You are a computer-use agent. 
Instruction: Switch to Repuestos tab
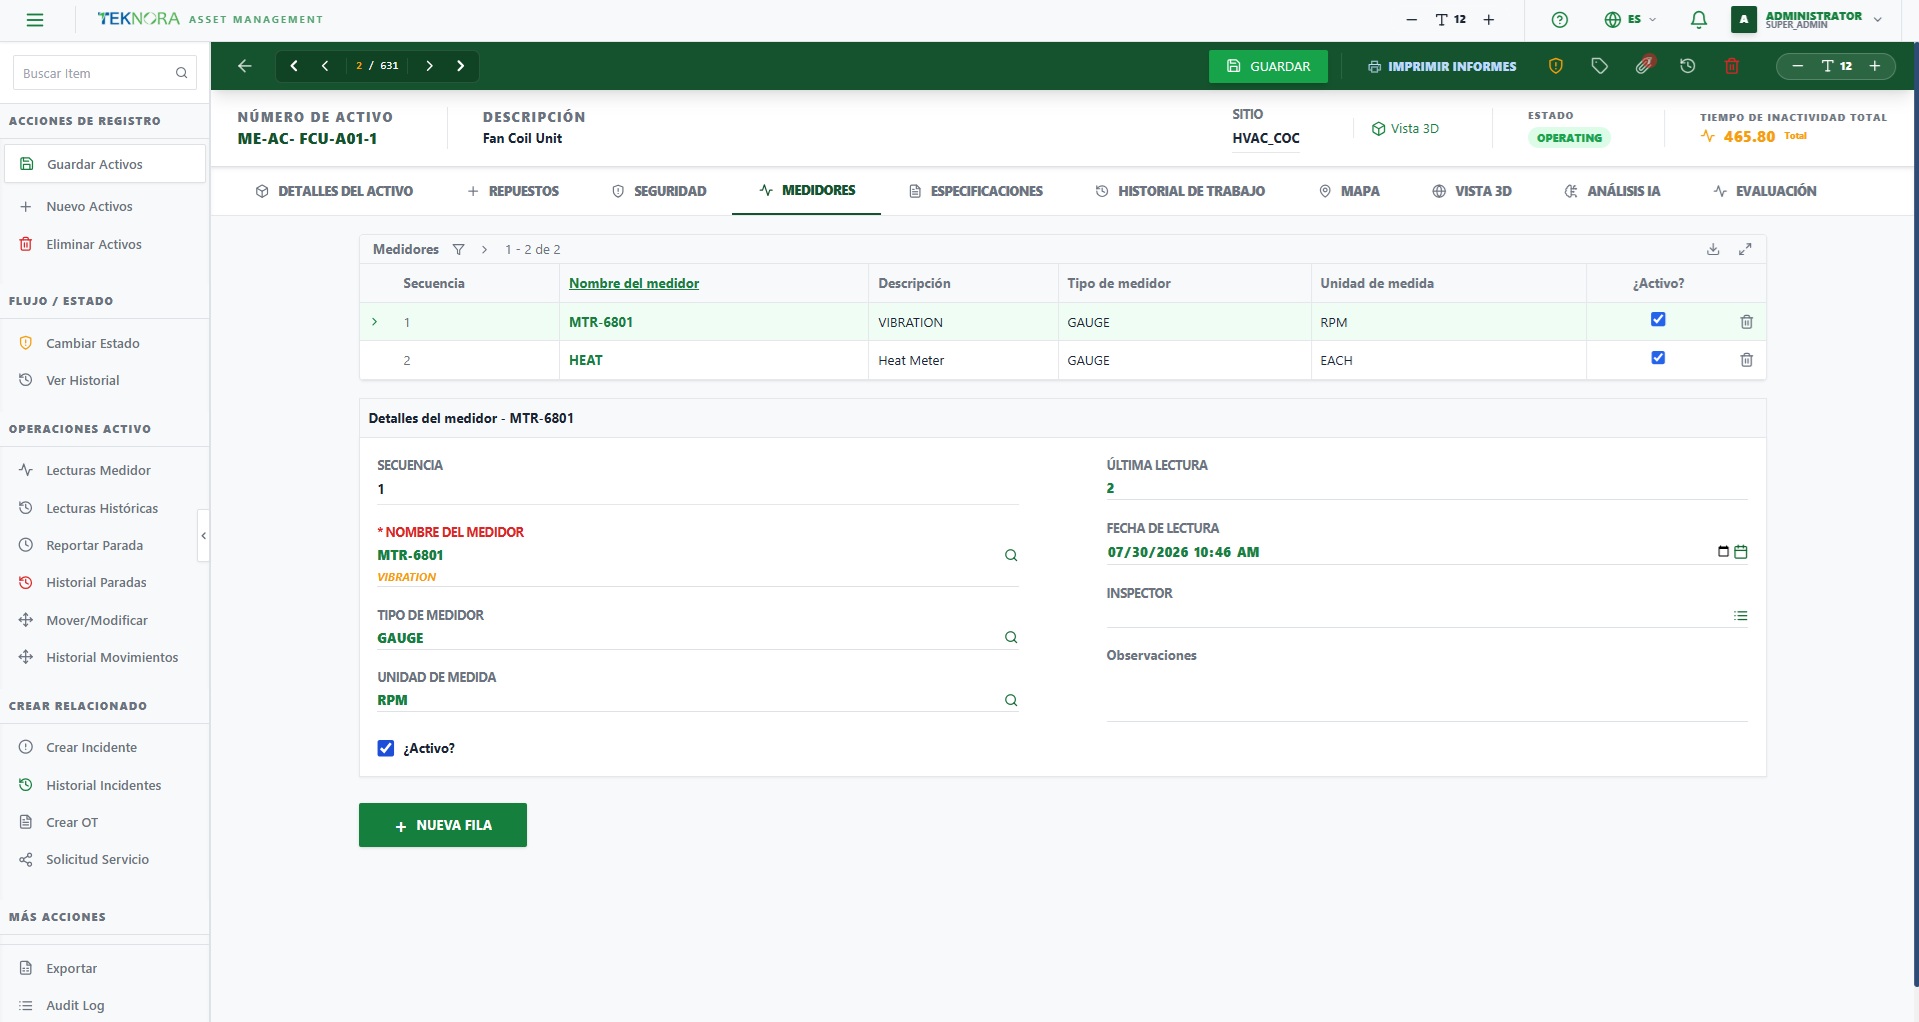tap(513, 191)
